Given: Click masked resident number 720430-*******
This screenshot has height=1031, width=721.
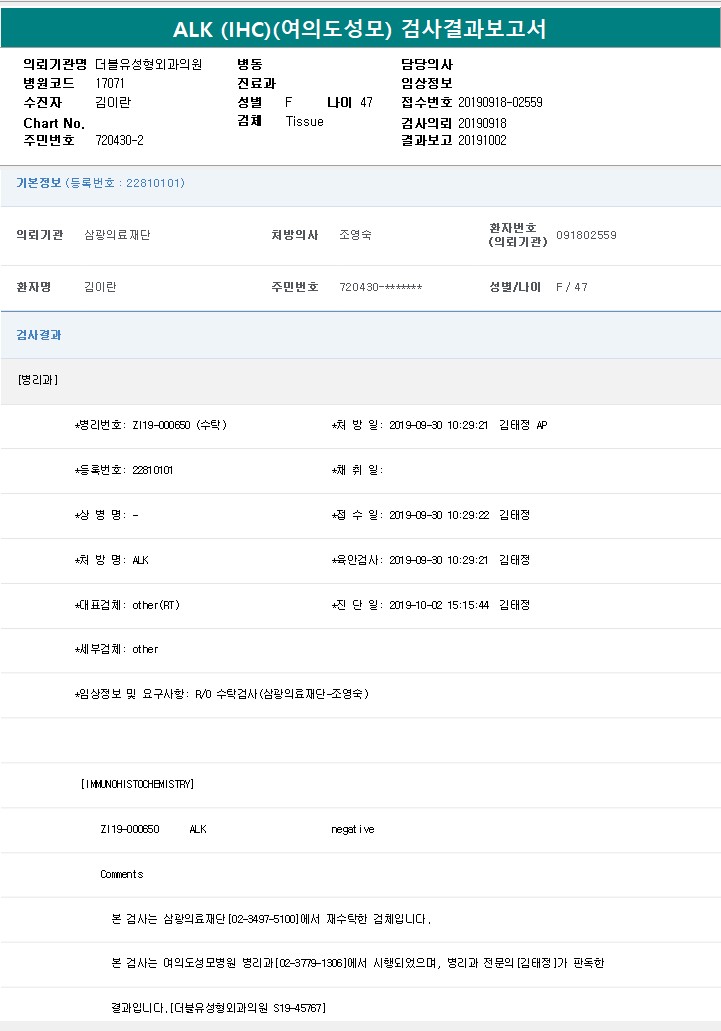Looking at the screenshot, I should coord(380,287).
